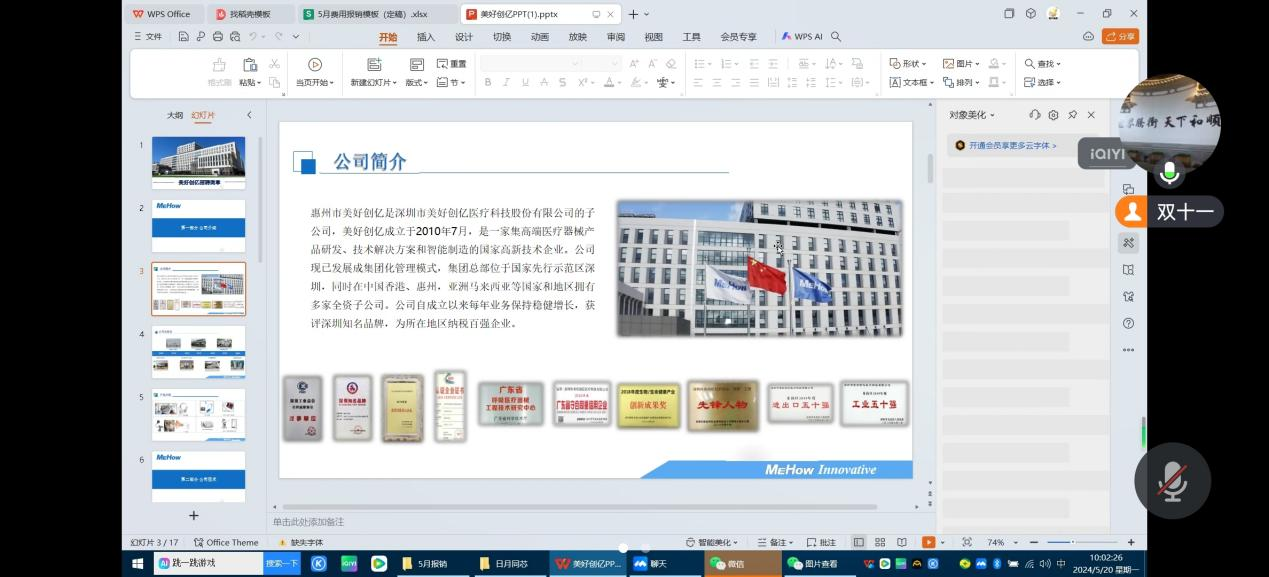Open settings gear in 对象美化 panel
1269x577 pixels.
[1053, 115]
